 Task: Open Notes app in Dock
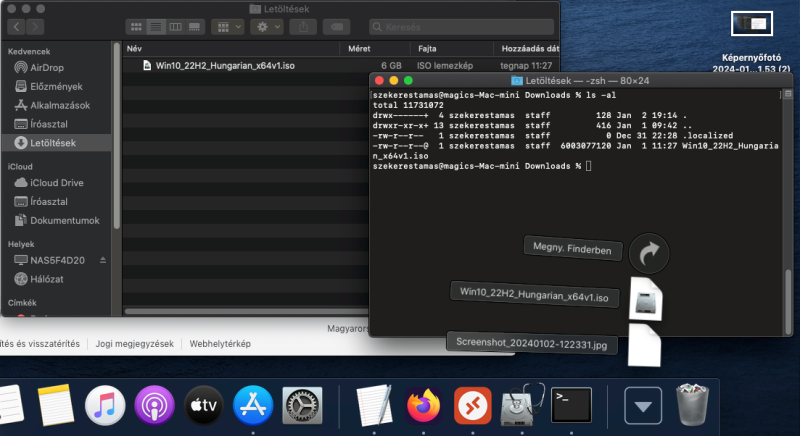pos(56,405)
